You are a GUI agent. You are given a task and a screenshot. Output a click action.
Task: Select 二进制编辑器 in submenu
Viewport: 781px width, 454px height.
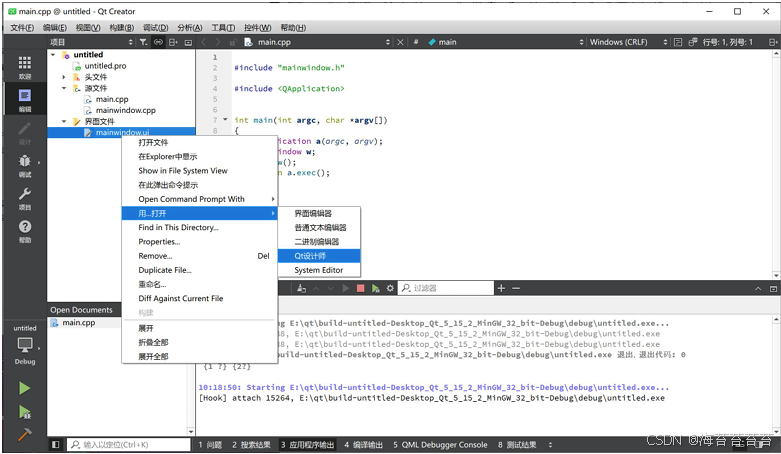319,242
